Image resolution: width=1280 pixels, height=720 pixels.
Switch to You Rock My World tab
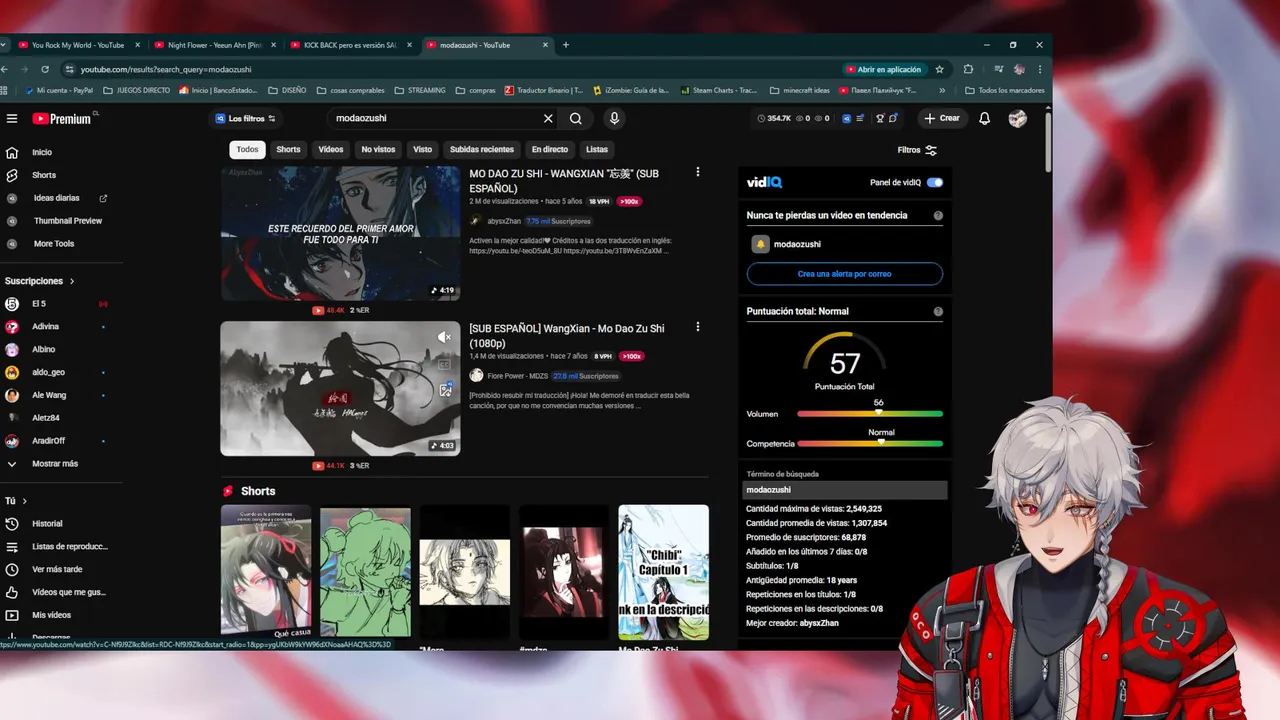[78, 45]
